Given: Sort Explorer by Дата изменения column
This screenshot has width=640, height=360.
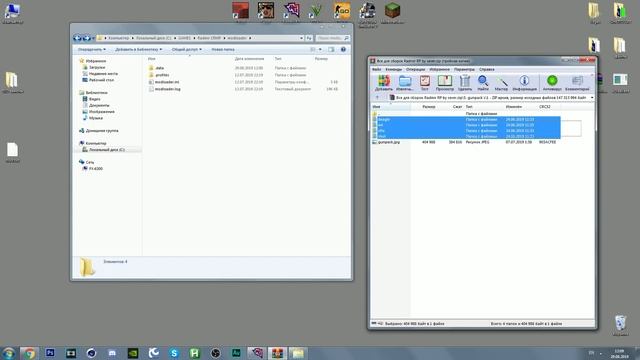Looking at the screenshot, I should pos(249,59).
